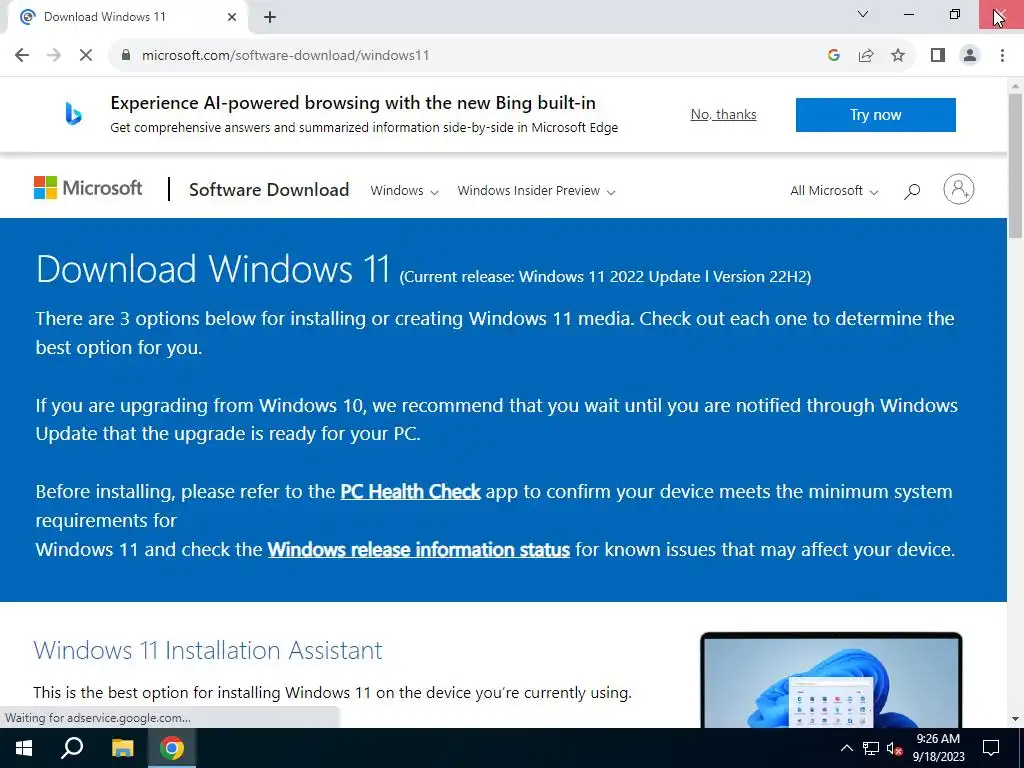Image resolution: width=1024 pixels, height=768 pixels.
Task: Click "Waiting for adservice.google.com" status text
Action: click(x=98, y=718)
